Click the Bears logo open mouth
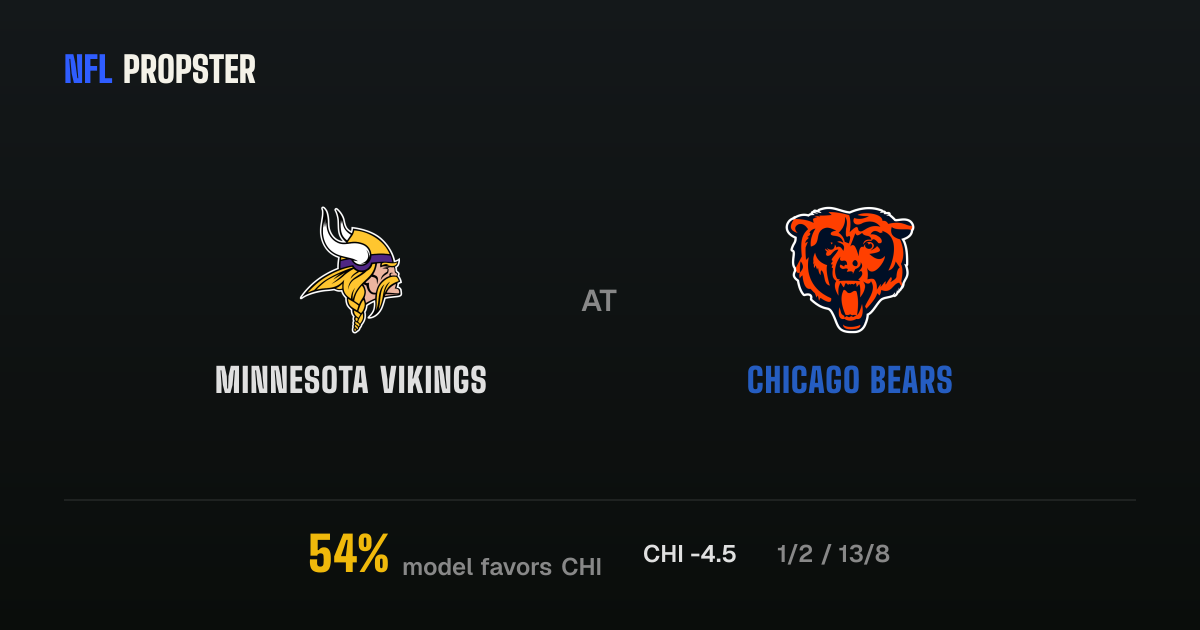Image resolution: width=1200 pixels, height=630 pixels. coord(850,302)
